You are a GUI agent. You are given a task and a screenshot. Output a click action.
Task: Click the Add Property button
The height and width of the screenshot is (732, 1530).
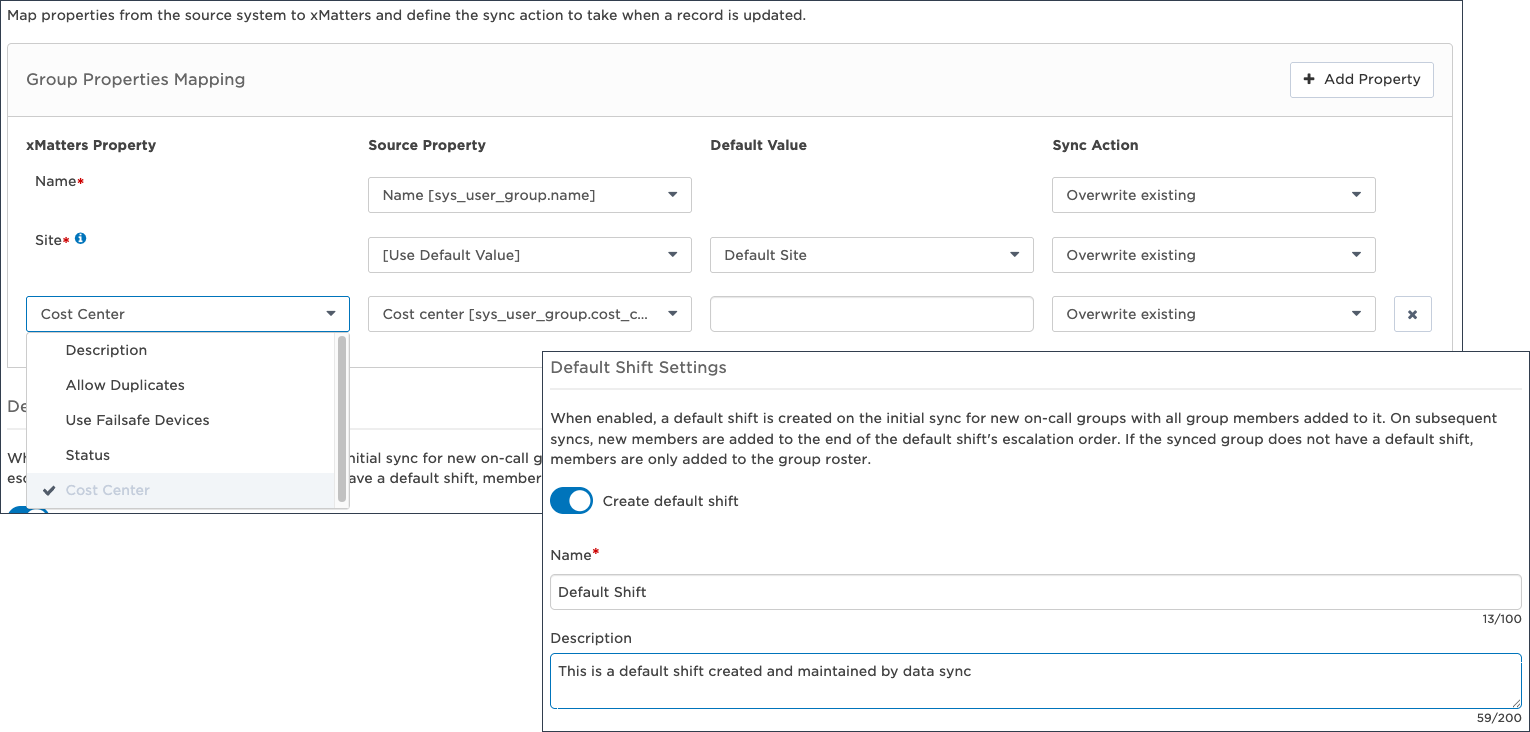[x=1361, y=80]
